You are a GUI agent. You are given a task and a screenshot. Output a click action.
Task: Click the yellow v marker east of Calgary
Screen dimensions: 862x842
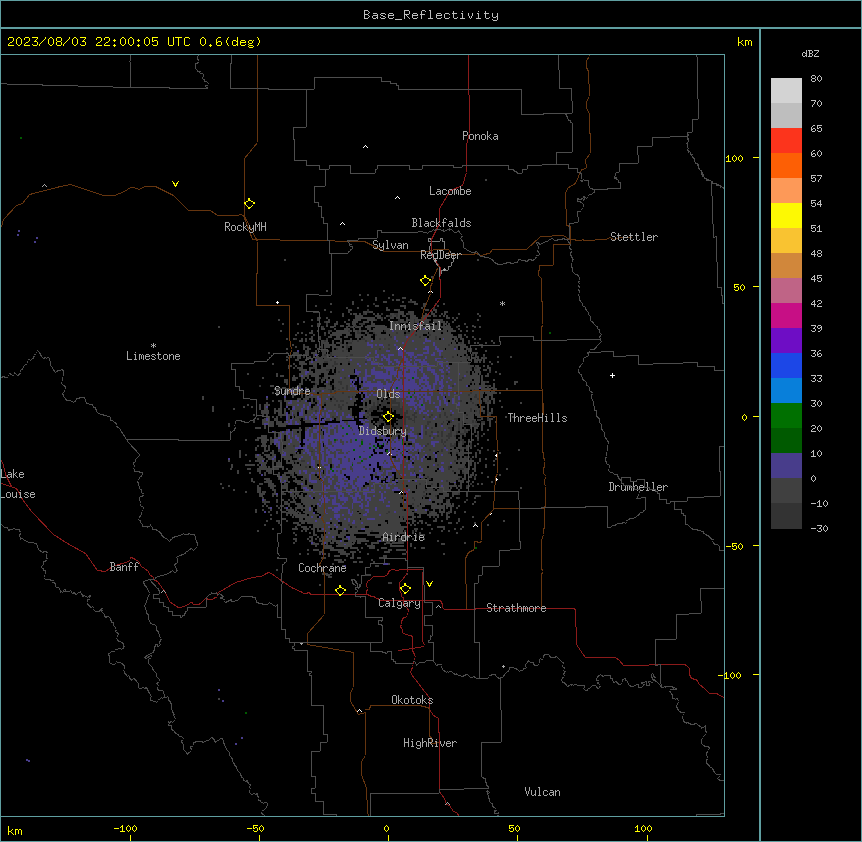429,584
